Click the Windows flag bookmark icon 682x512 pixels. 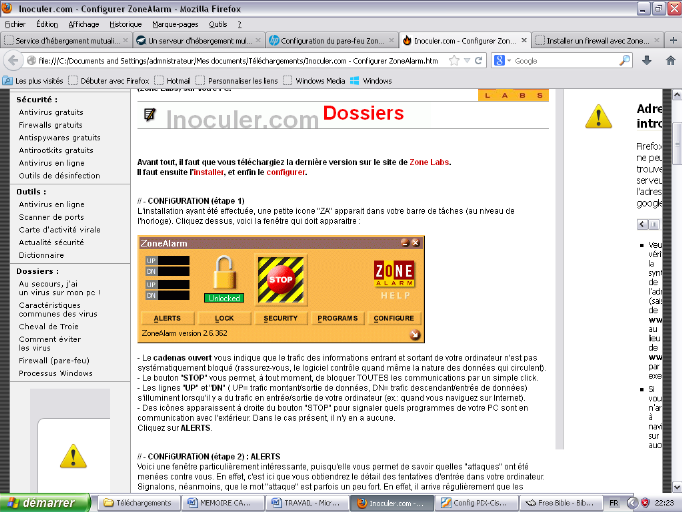[354, 81]
